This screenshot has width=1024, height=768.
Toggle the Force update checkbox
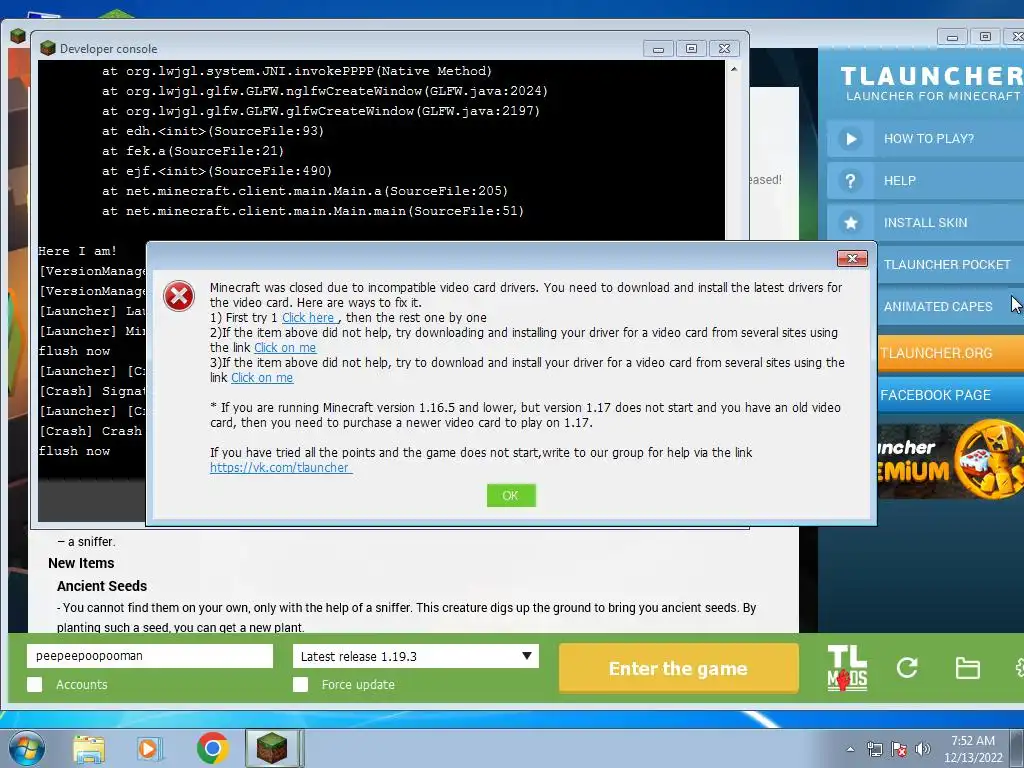click(300, 684)
